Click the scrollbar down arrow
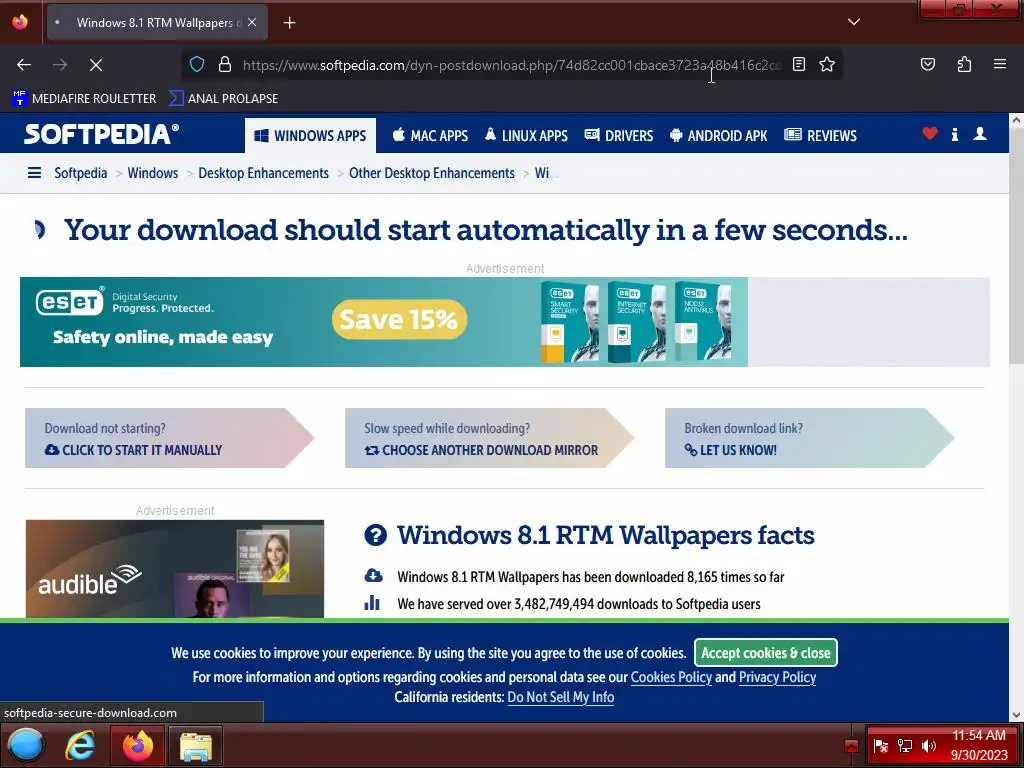 point(1016,715)
